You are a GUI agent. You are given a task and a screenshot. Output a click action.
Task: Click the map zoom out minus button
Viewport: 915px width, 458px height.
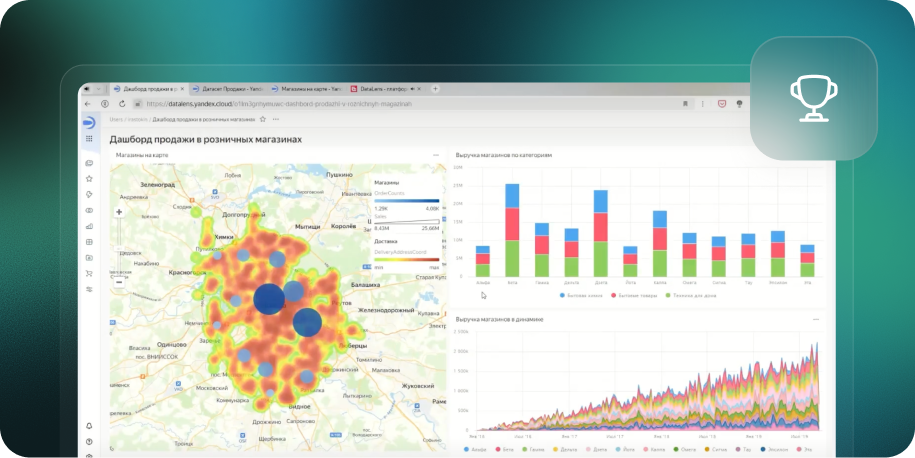coord(119,282)
